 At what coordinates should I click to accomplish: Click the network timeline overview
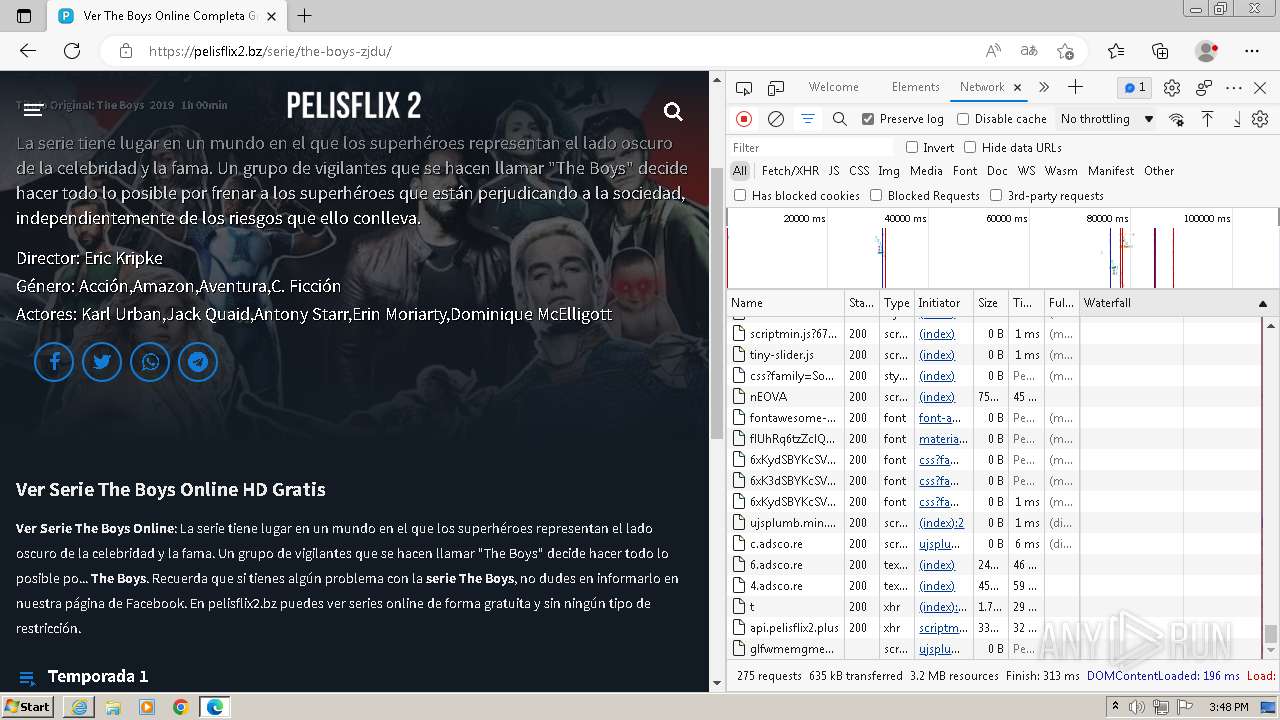[1002, 248]
